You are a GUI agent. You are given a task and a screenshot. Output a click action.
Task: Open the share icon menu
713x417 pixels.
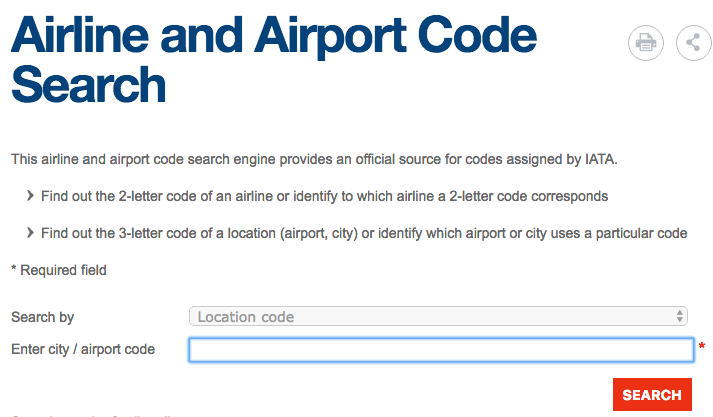tap(693, 42)
